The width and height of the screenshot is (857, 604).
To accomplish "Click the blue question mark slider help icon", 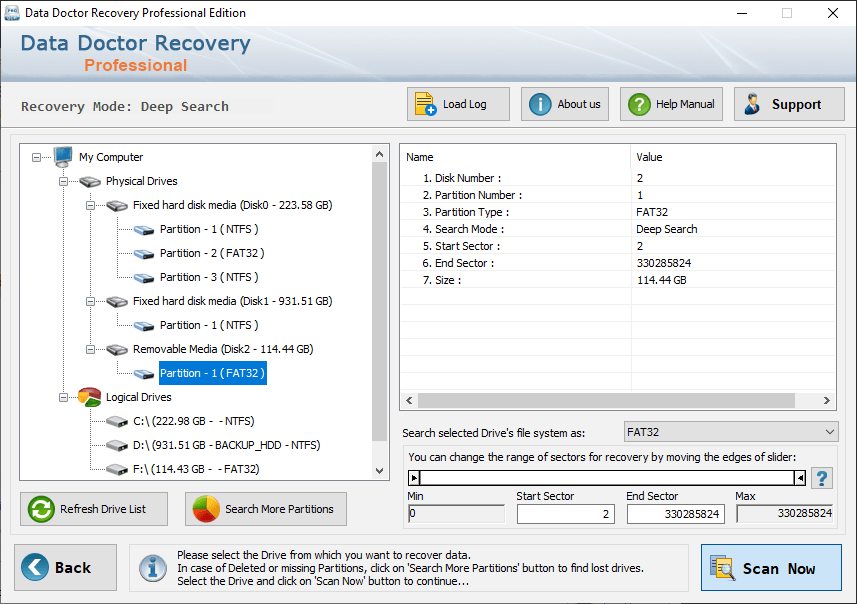I will [821, 478].
